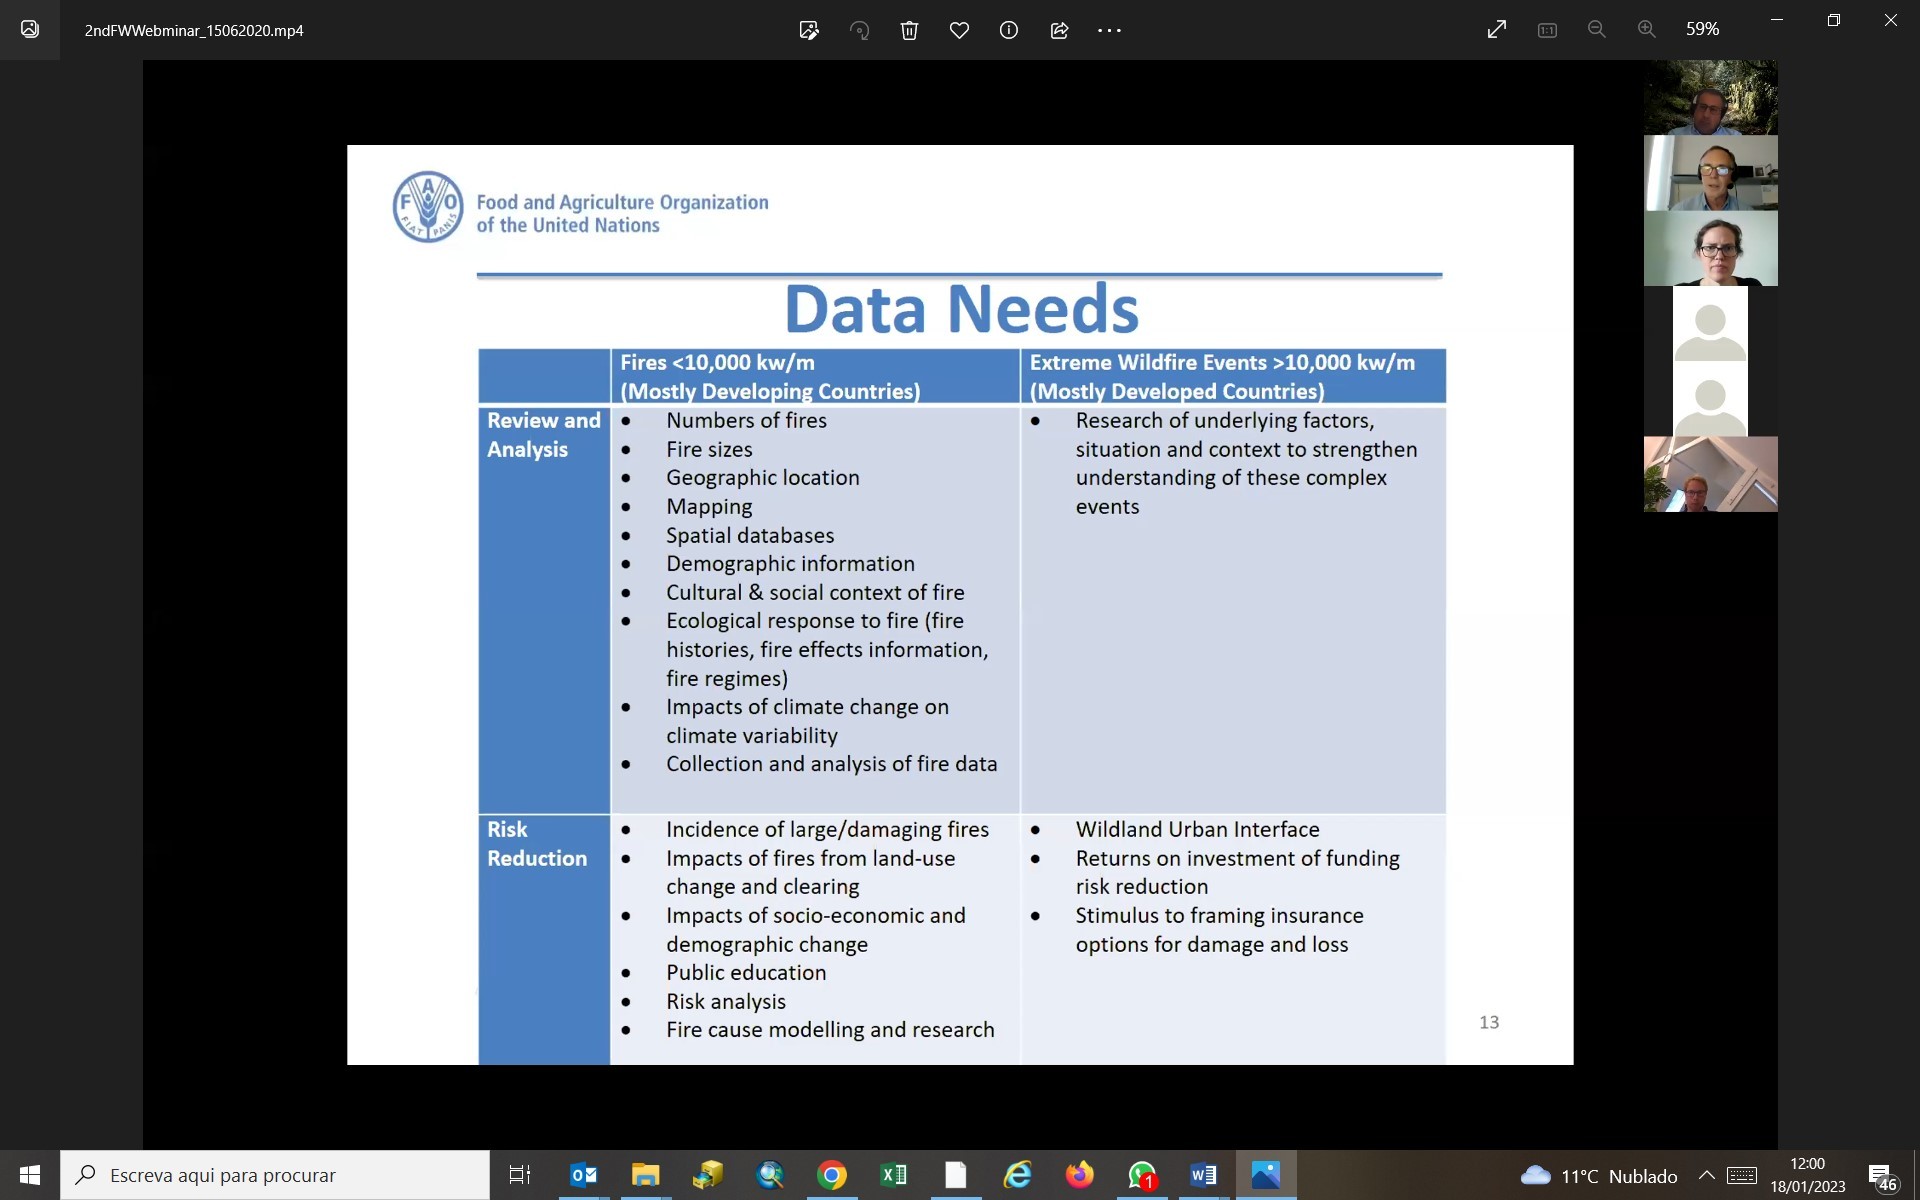Open the touch keyboard tray icon
The width and height of the screenshot is (1920, 1200).
[1742, 1175]
